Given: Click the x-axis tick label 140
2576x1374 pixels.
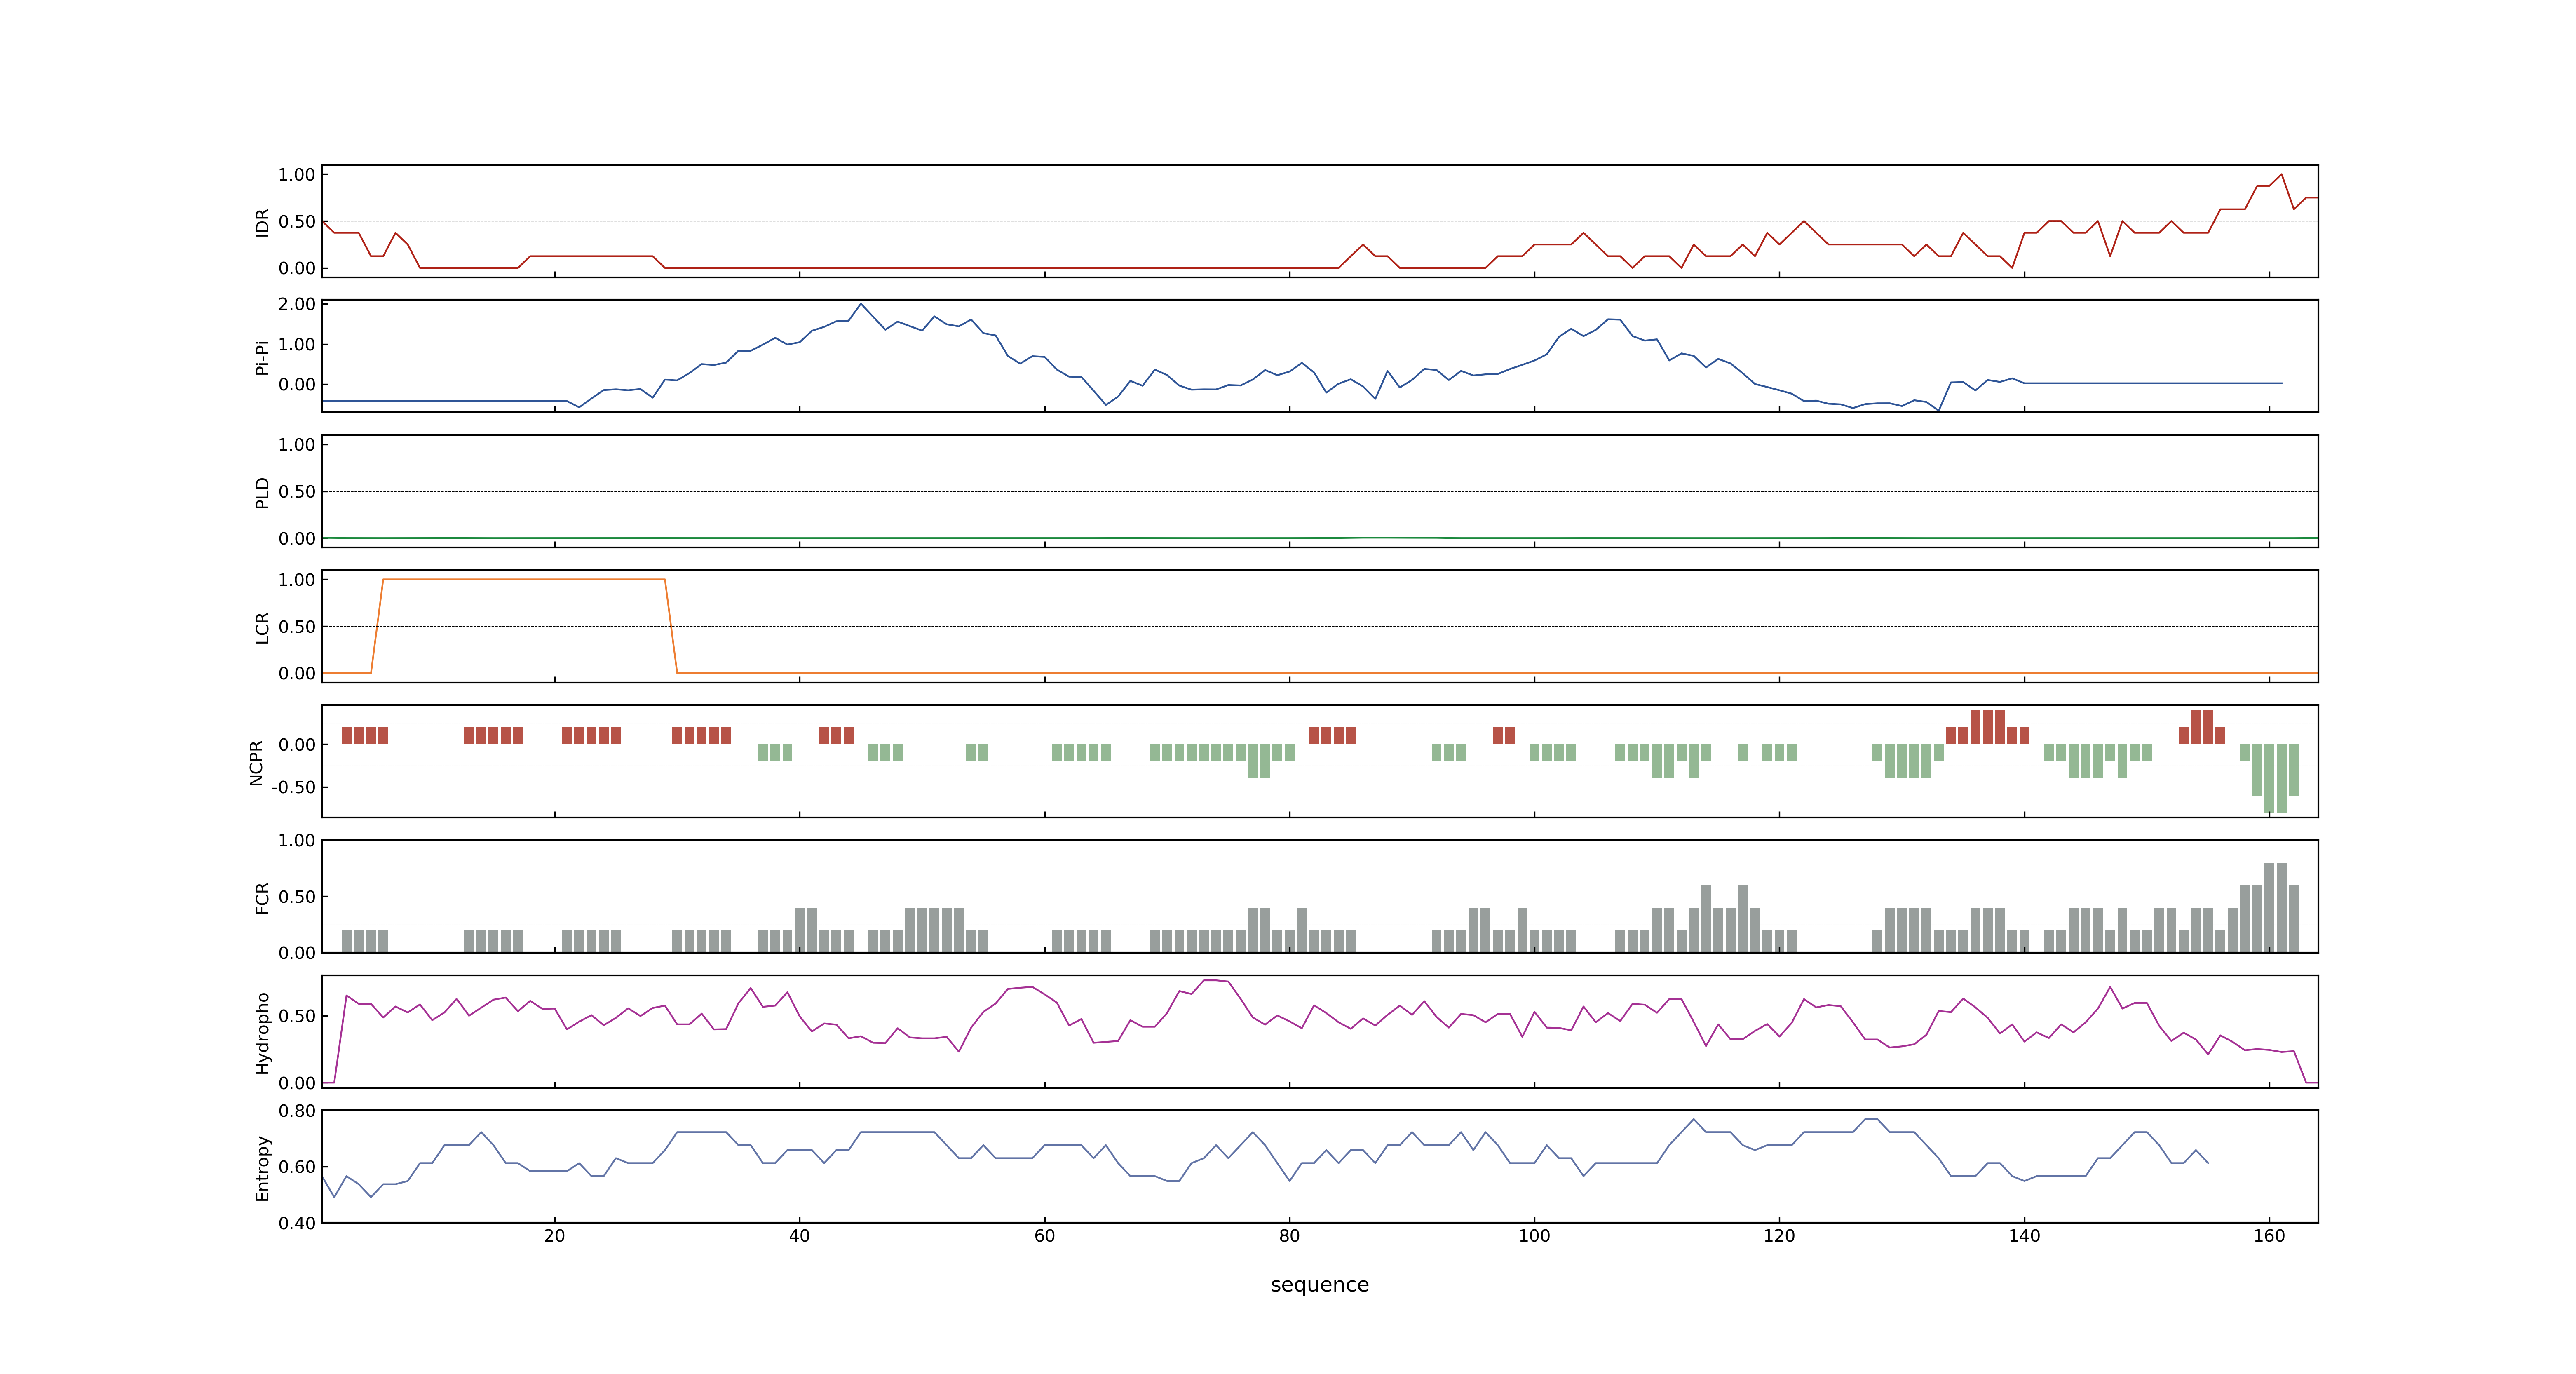Looking at the screenshot, I should pyautogui.click(x=2024, y=1236).
